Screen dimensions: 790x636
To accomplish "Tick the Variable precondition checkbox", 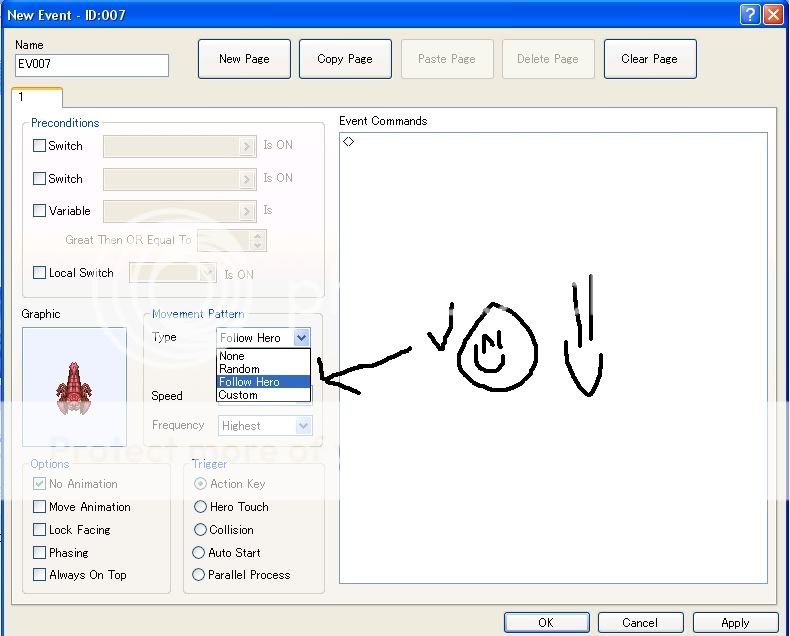I will (40, 211).
